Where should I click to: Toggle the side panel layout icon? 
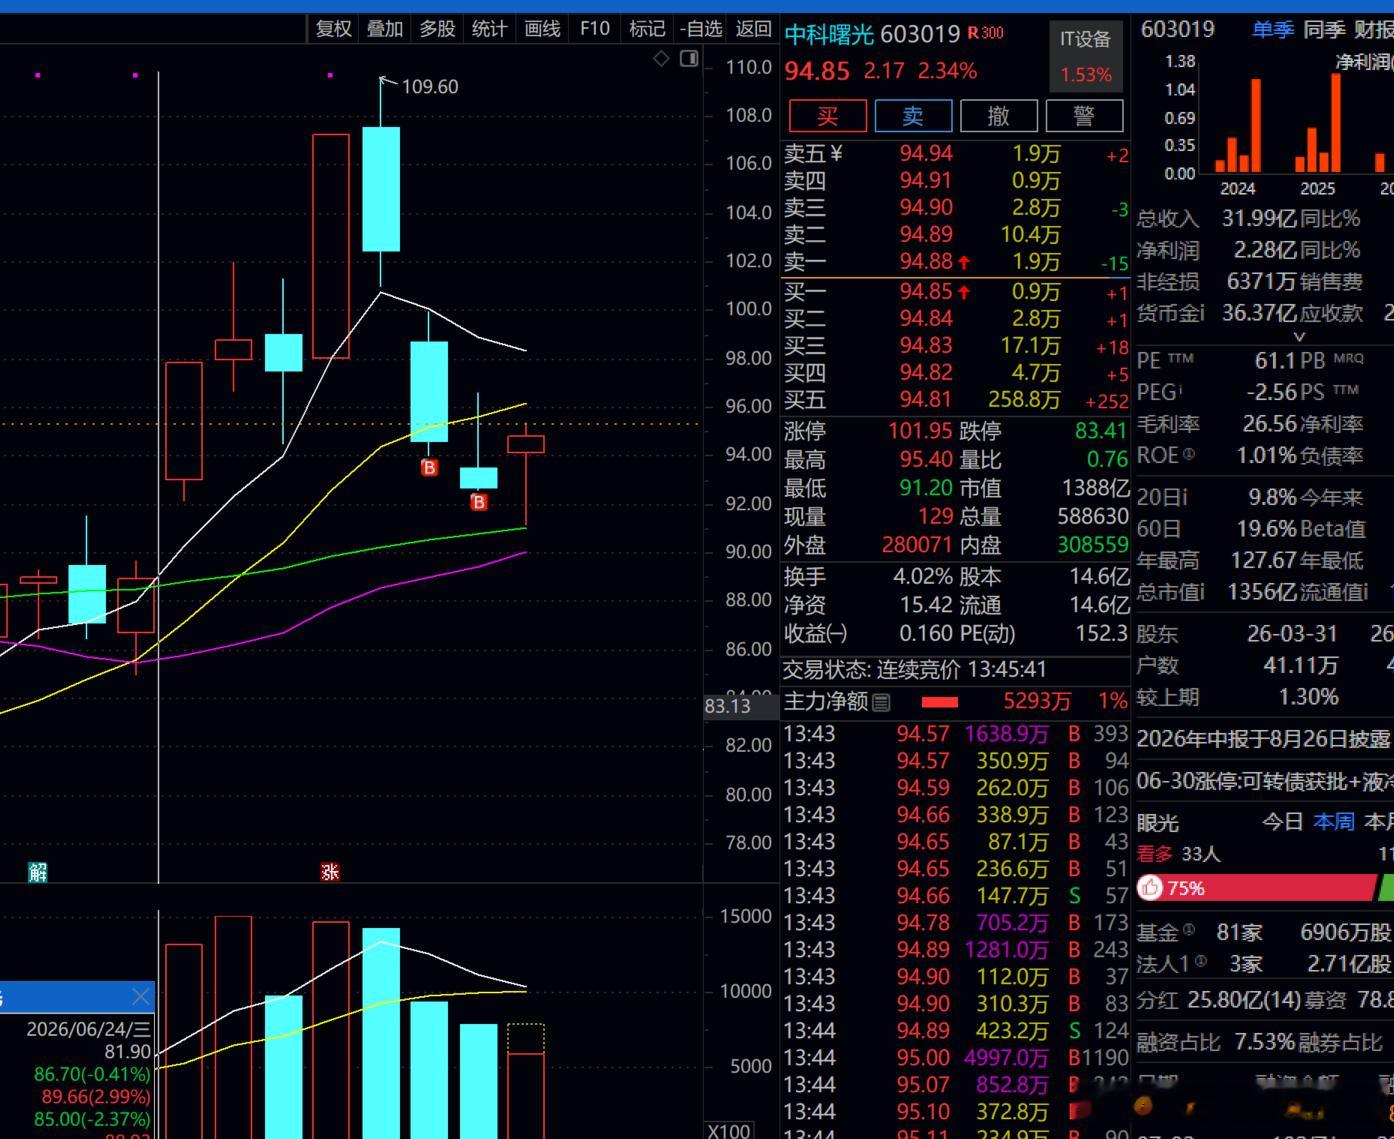[688, 59]
